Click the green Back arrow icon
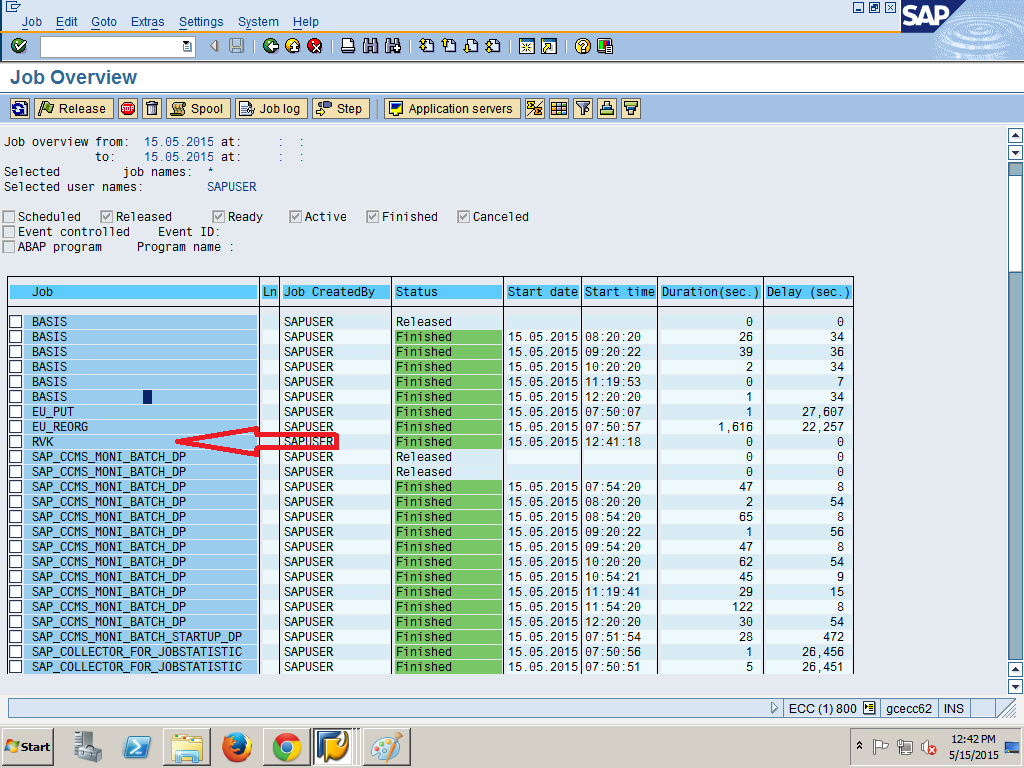Viewport: 1024px width, 768px height. 270,46
